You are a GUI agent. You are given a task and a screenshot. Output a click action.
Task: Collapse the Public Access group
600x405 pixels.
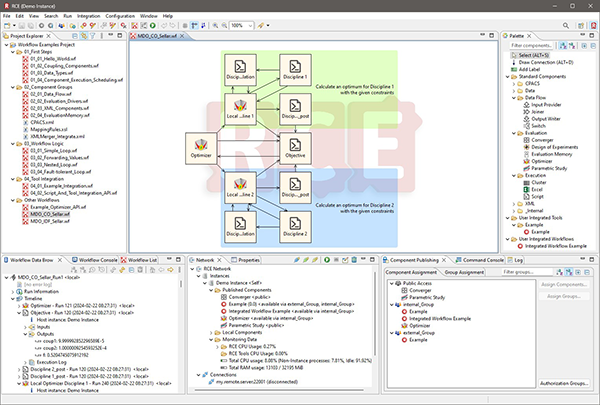click(x=391, y=283)
